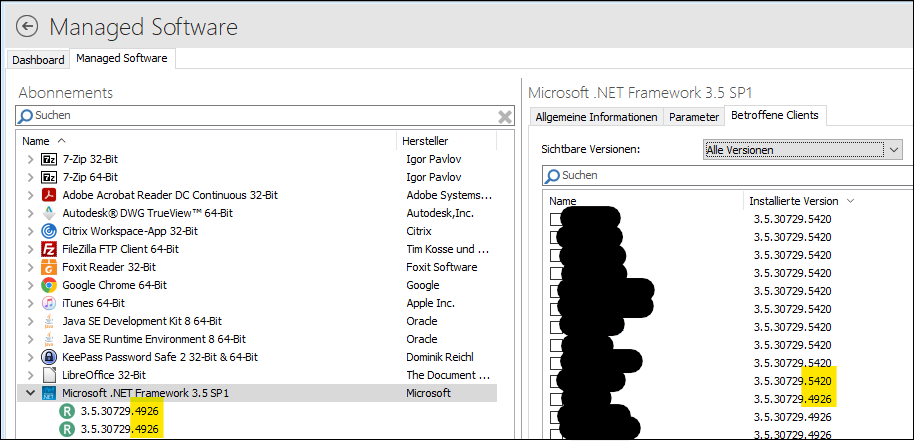The image size is (914, 441).
Task: Click the 'Abonnements' section heading
Action: tap(66, 93)
